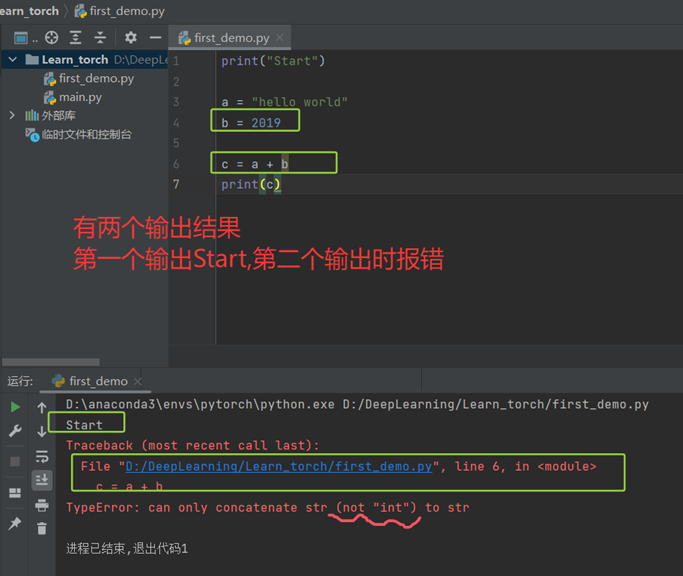The height and width of the screenshot is (576, 683).
Task: Click the down stack trace arrow
Action: pos(42,431)
